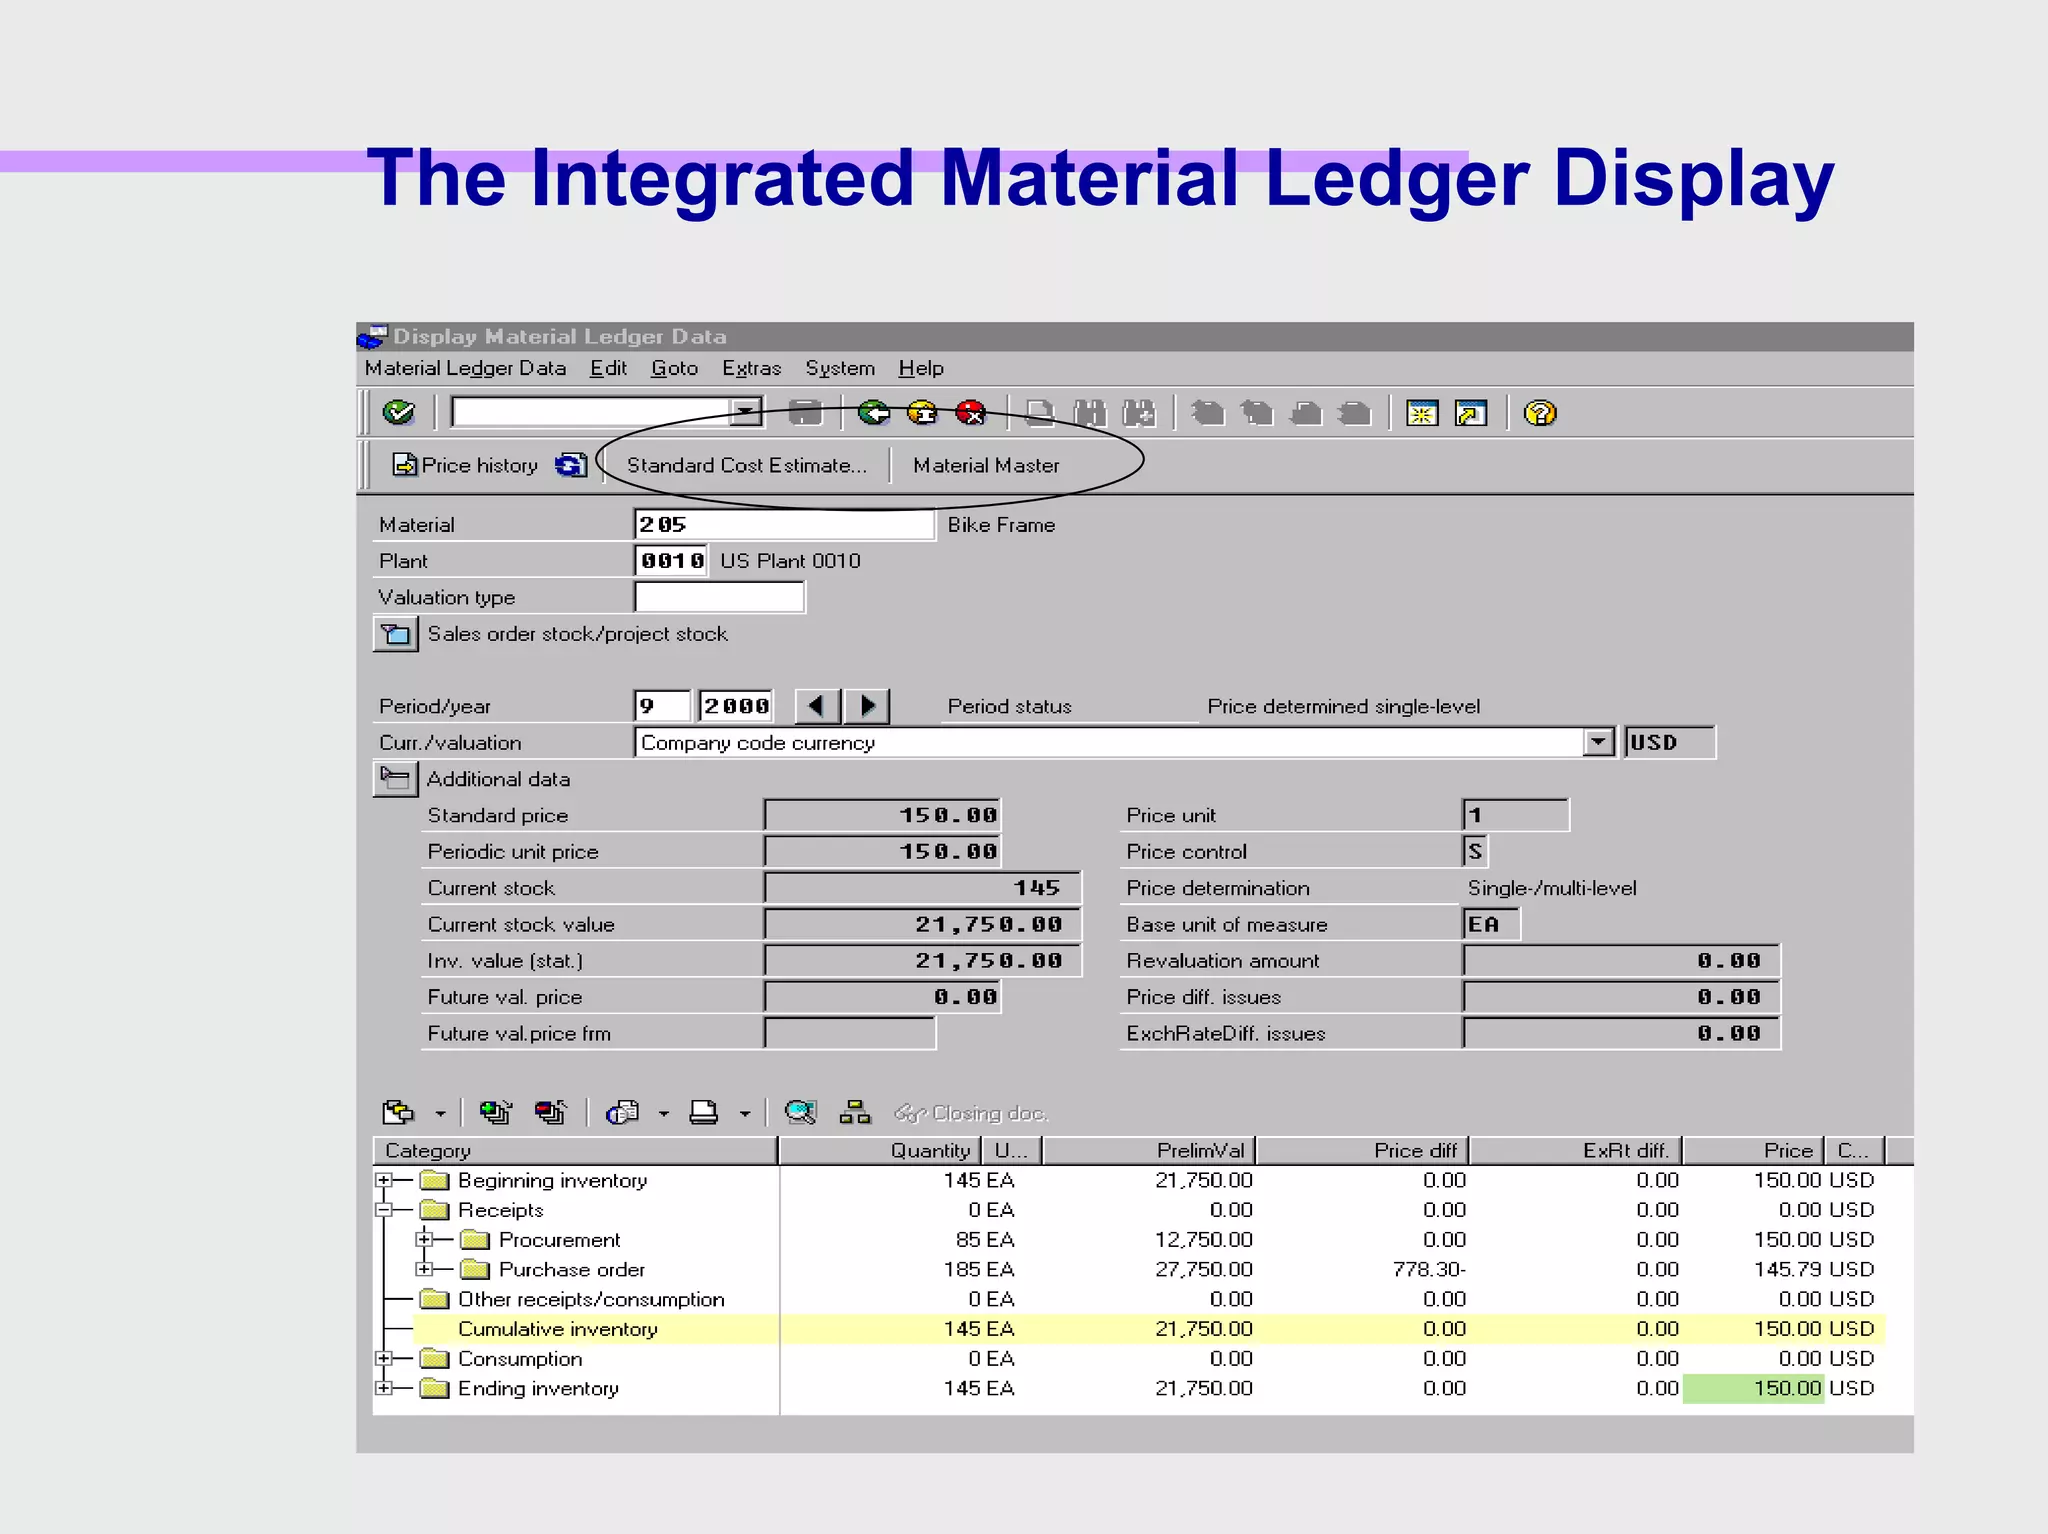Image resolution: width=2048 pixels, height=1534 pixels.
Task: Open the System menu
Action: coord(840,368)
